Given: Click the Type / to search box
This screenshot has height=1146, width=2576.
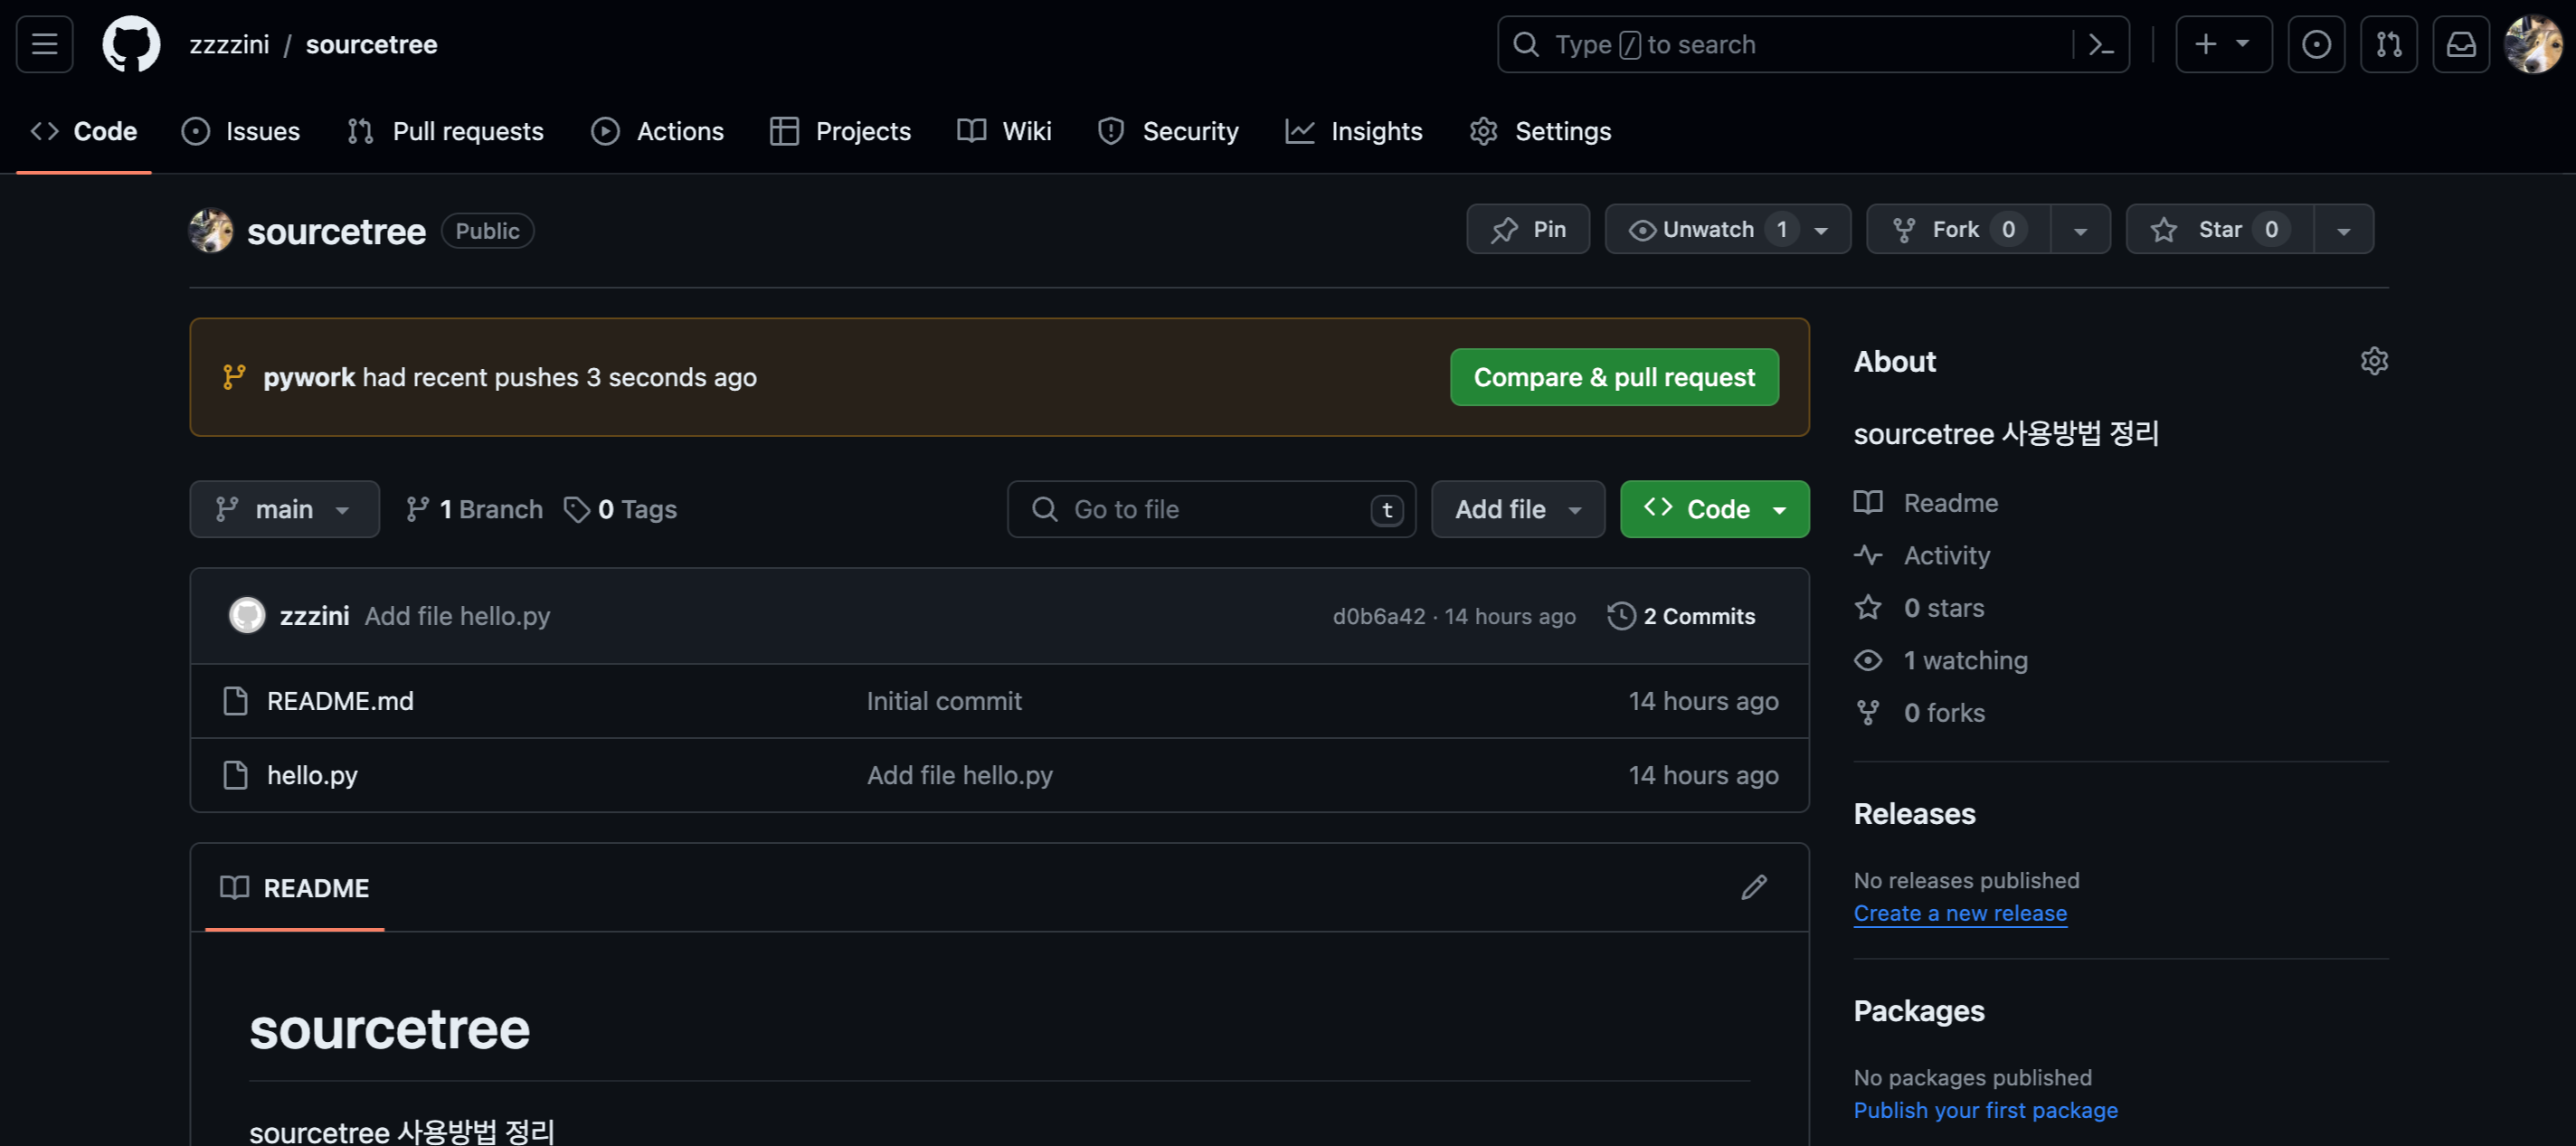Looking at the screenshot, I should coord(1812,44).
